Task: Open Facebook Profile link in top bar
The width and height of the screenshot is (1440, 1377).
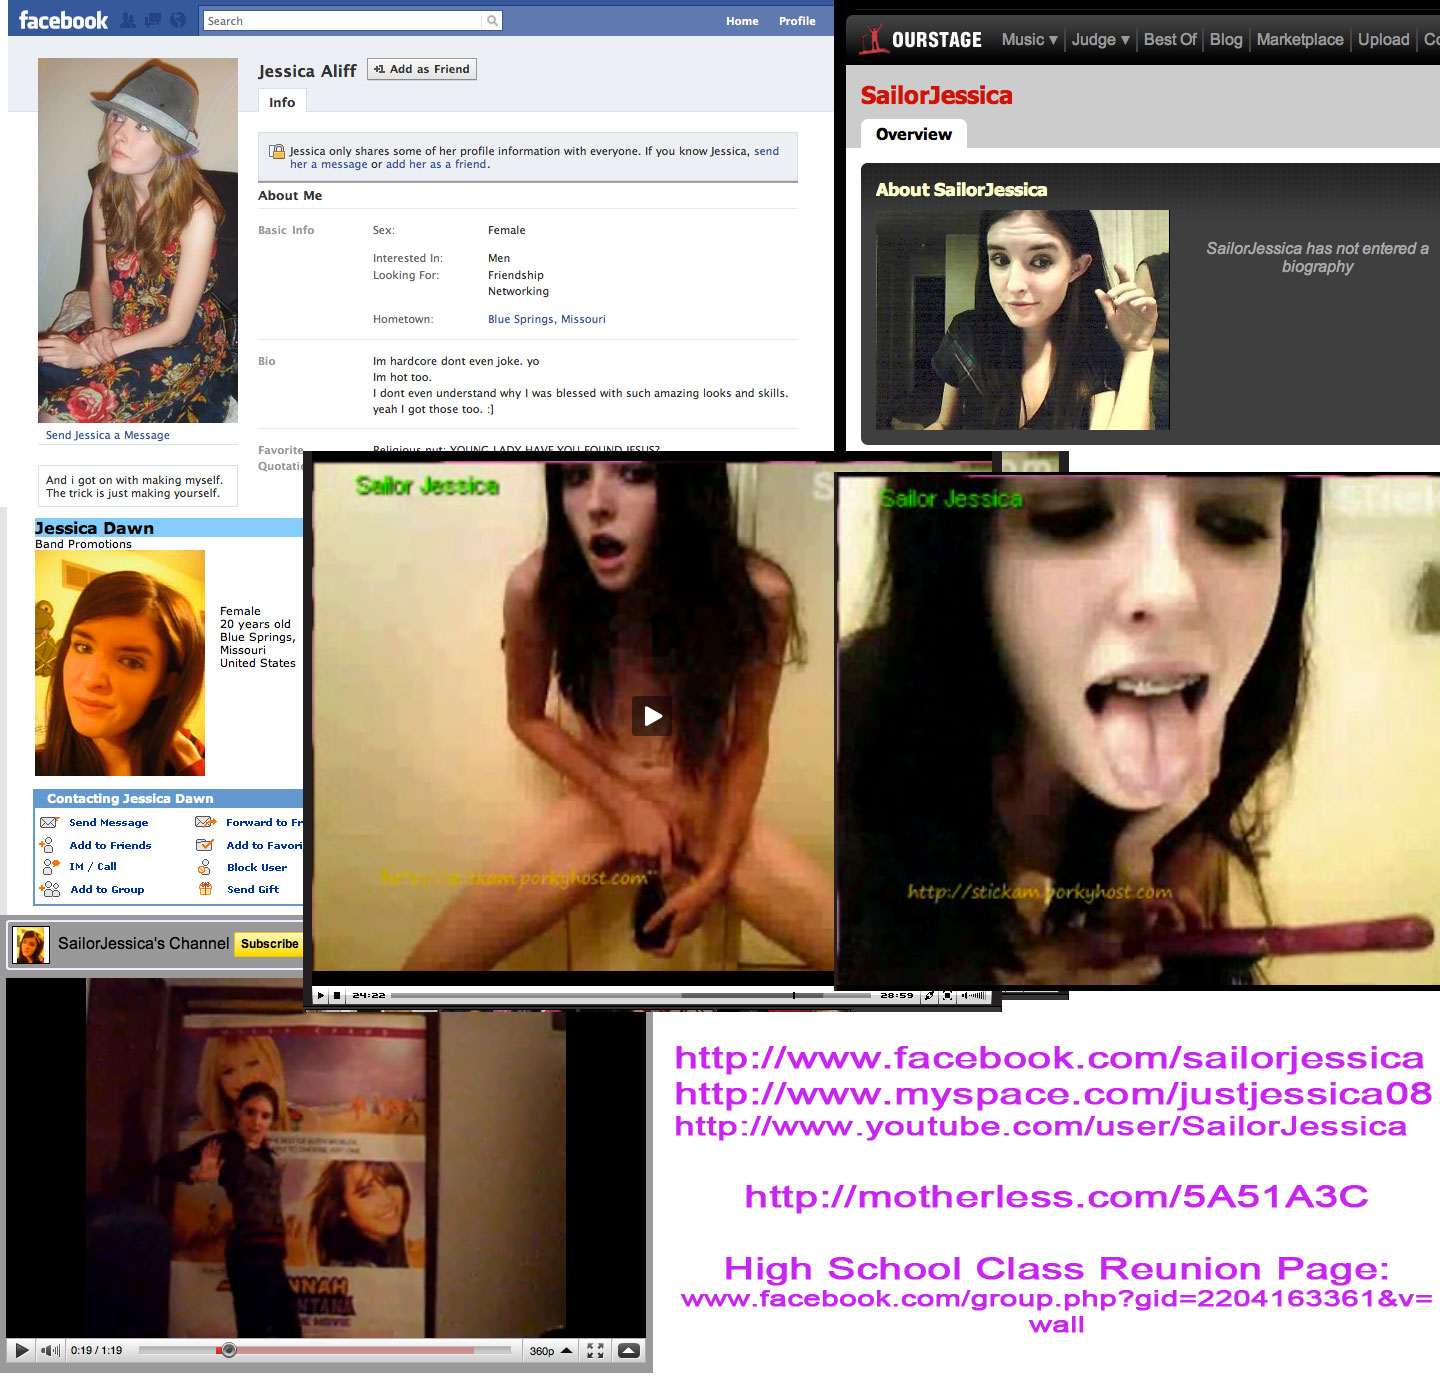Action: [797, 21]
